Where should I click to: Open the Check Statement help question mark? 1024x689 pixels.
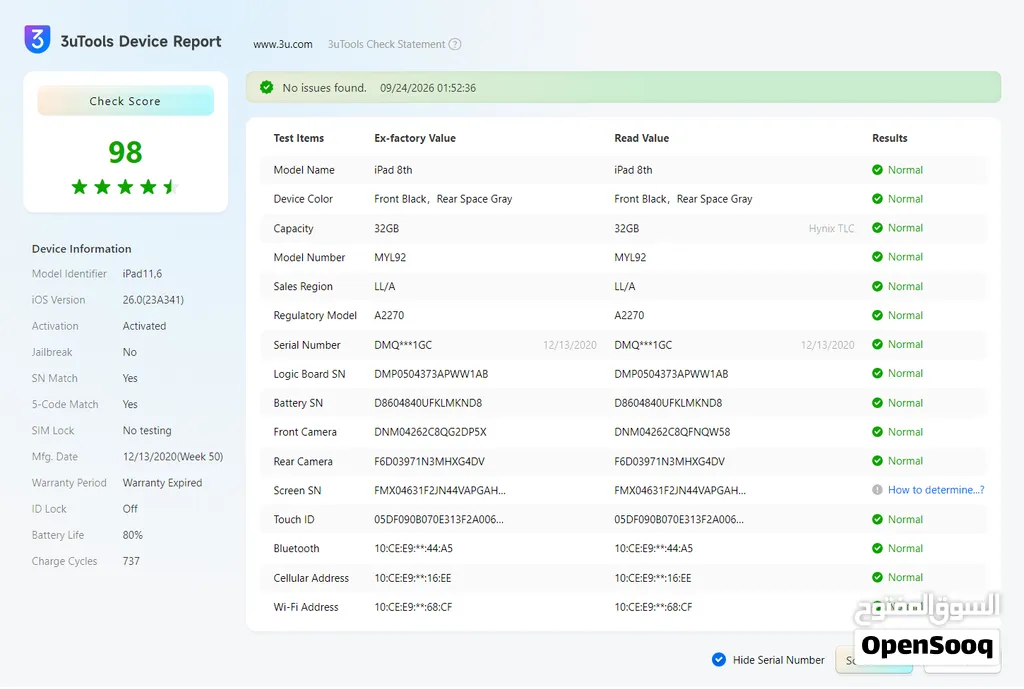pos(455,44)
